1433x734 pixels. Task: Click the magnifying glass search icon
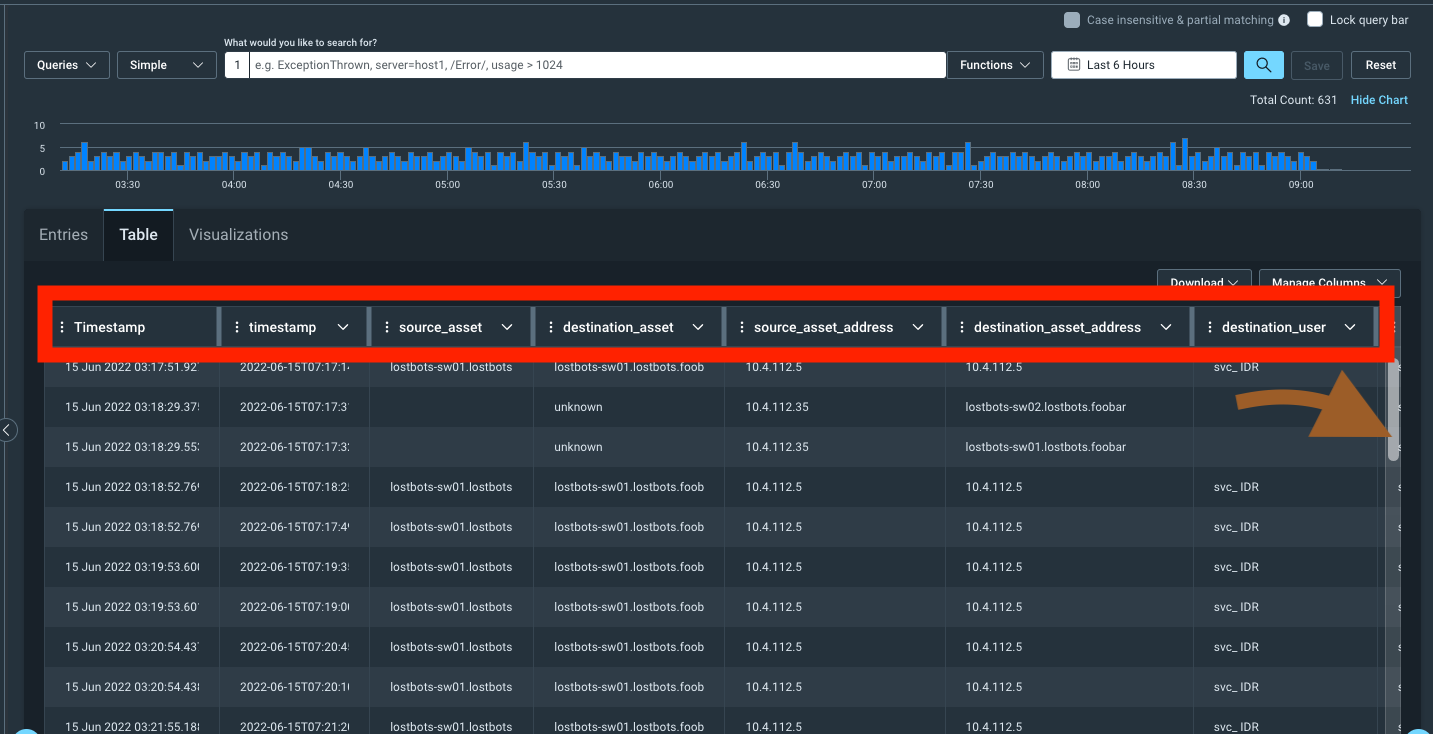click(x=1263, y=65)
